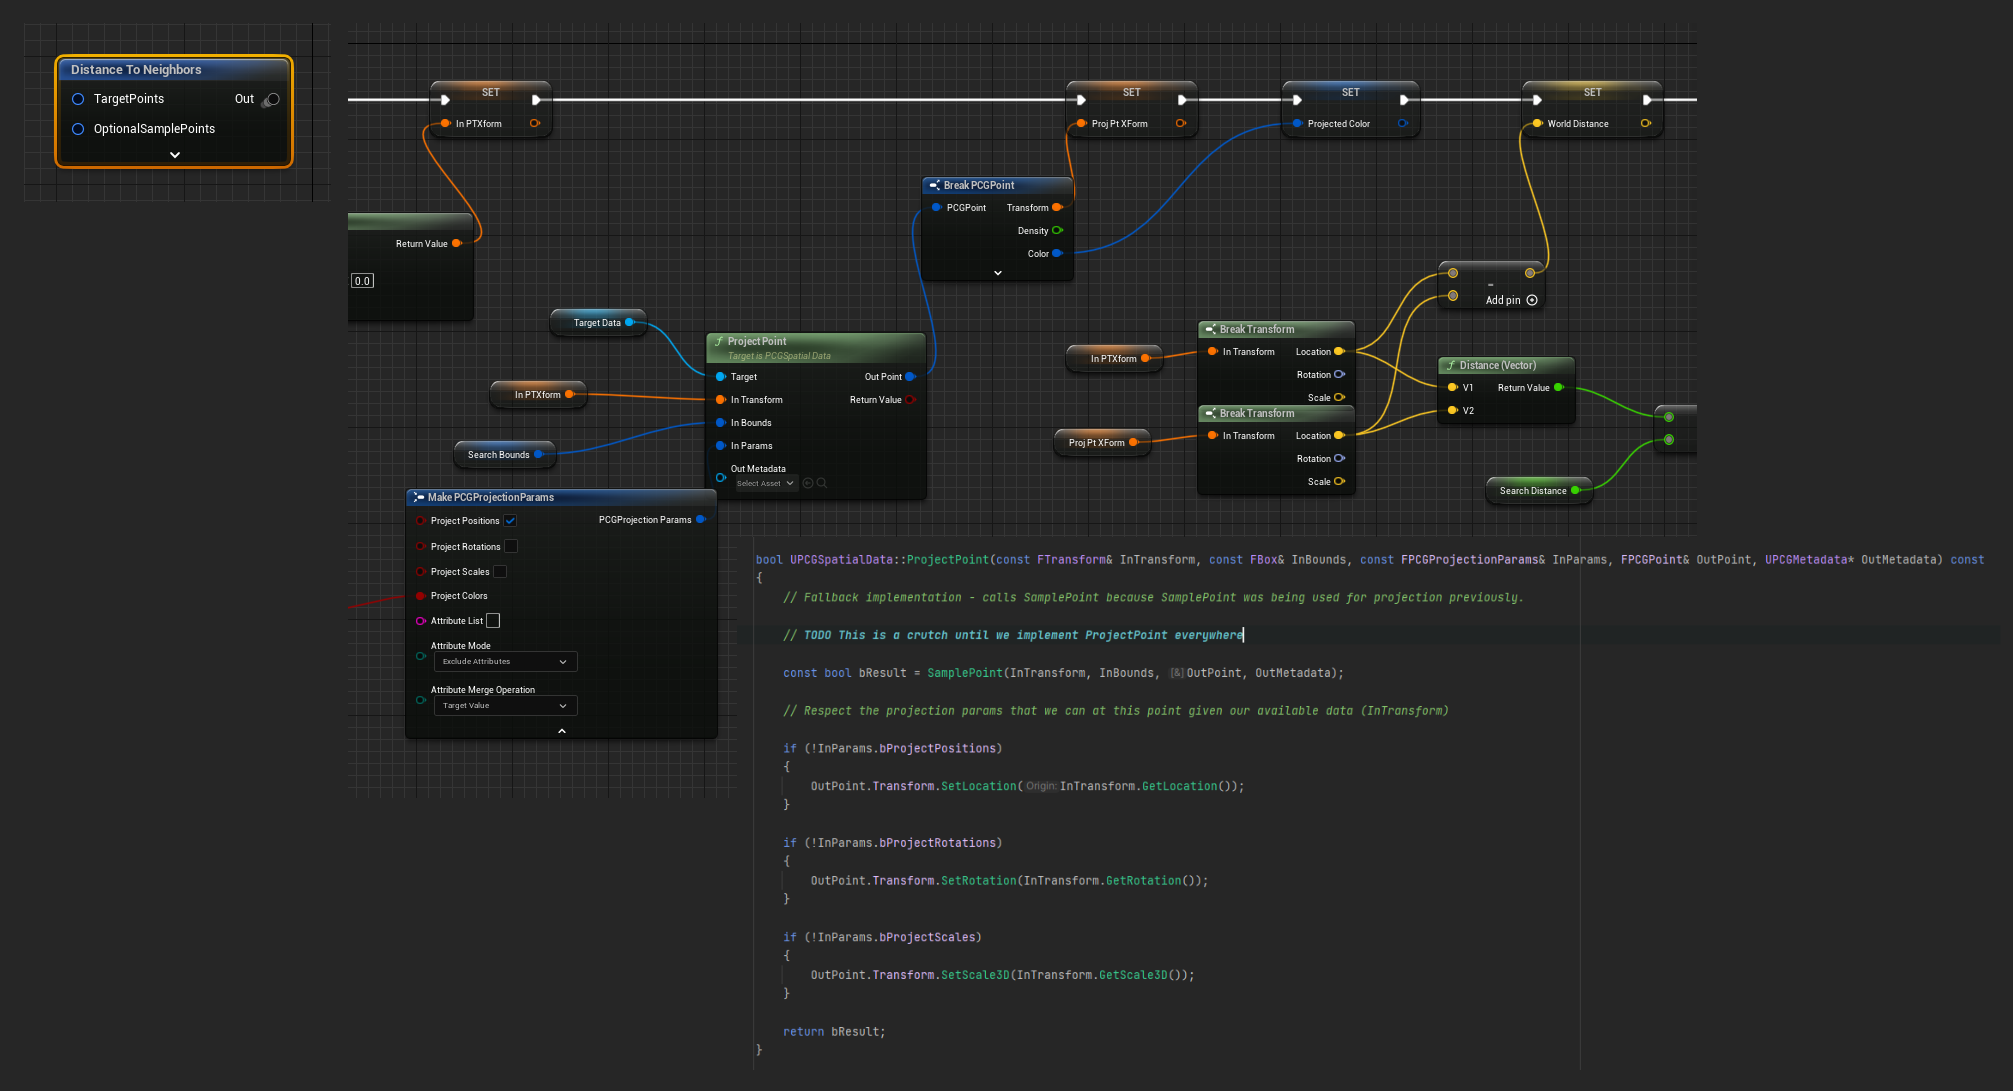Click the Distance (Vector) Return Value pin
The height and width of the screenshot is (1091, 2013).
pyautogui.click(x=1558, y=388)
